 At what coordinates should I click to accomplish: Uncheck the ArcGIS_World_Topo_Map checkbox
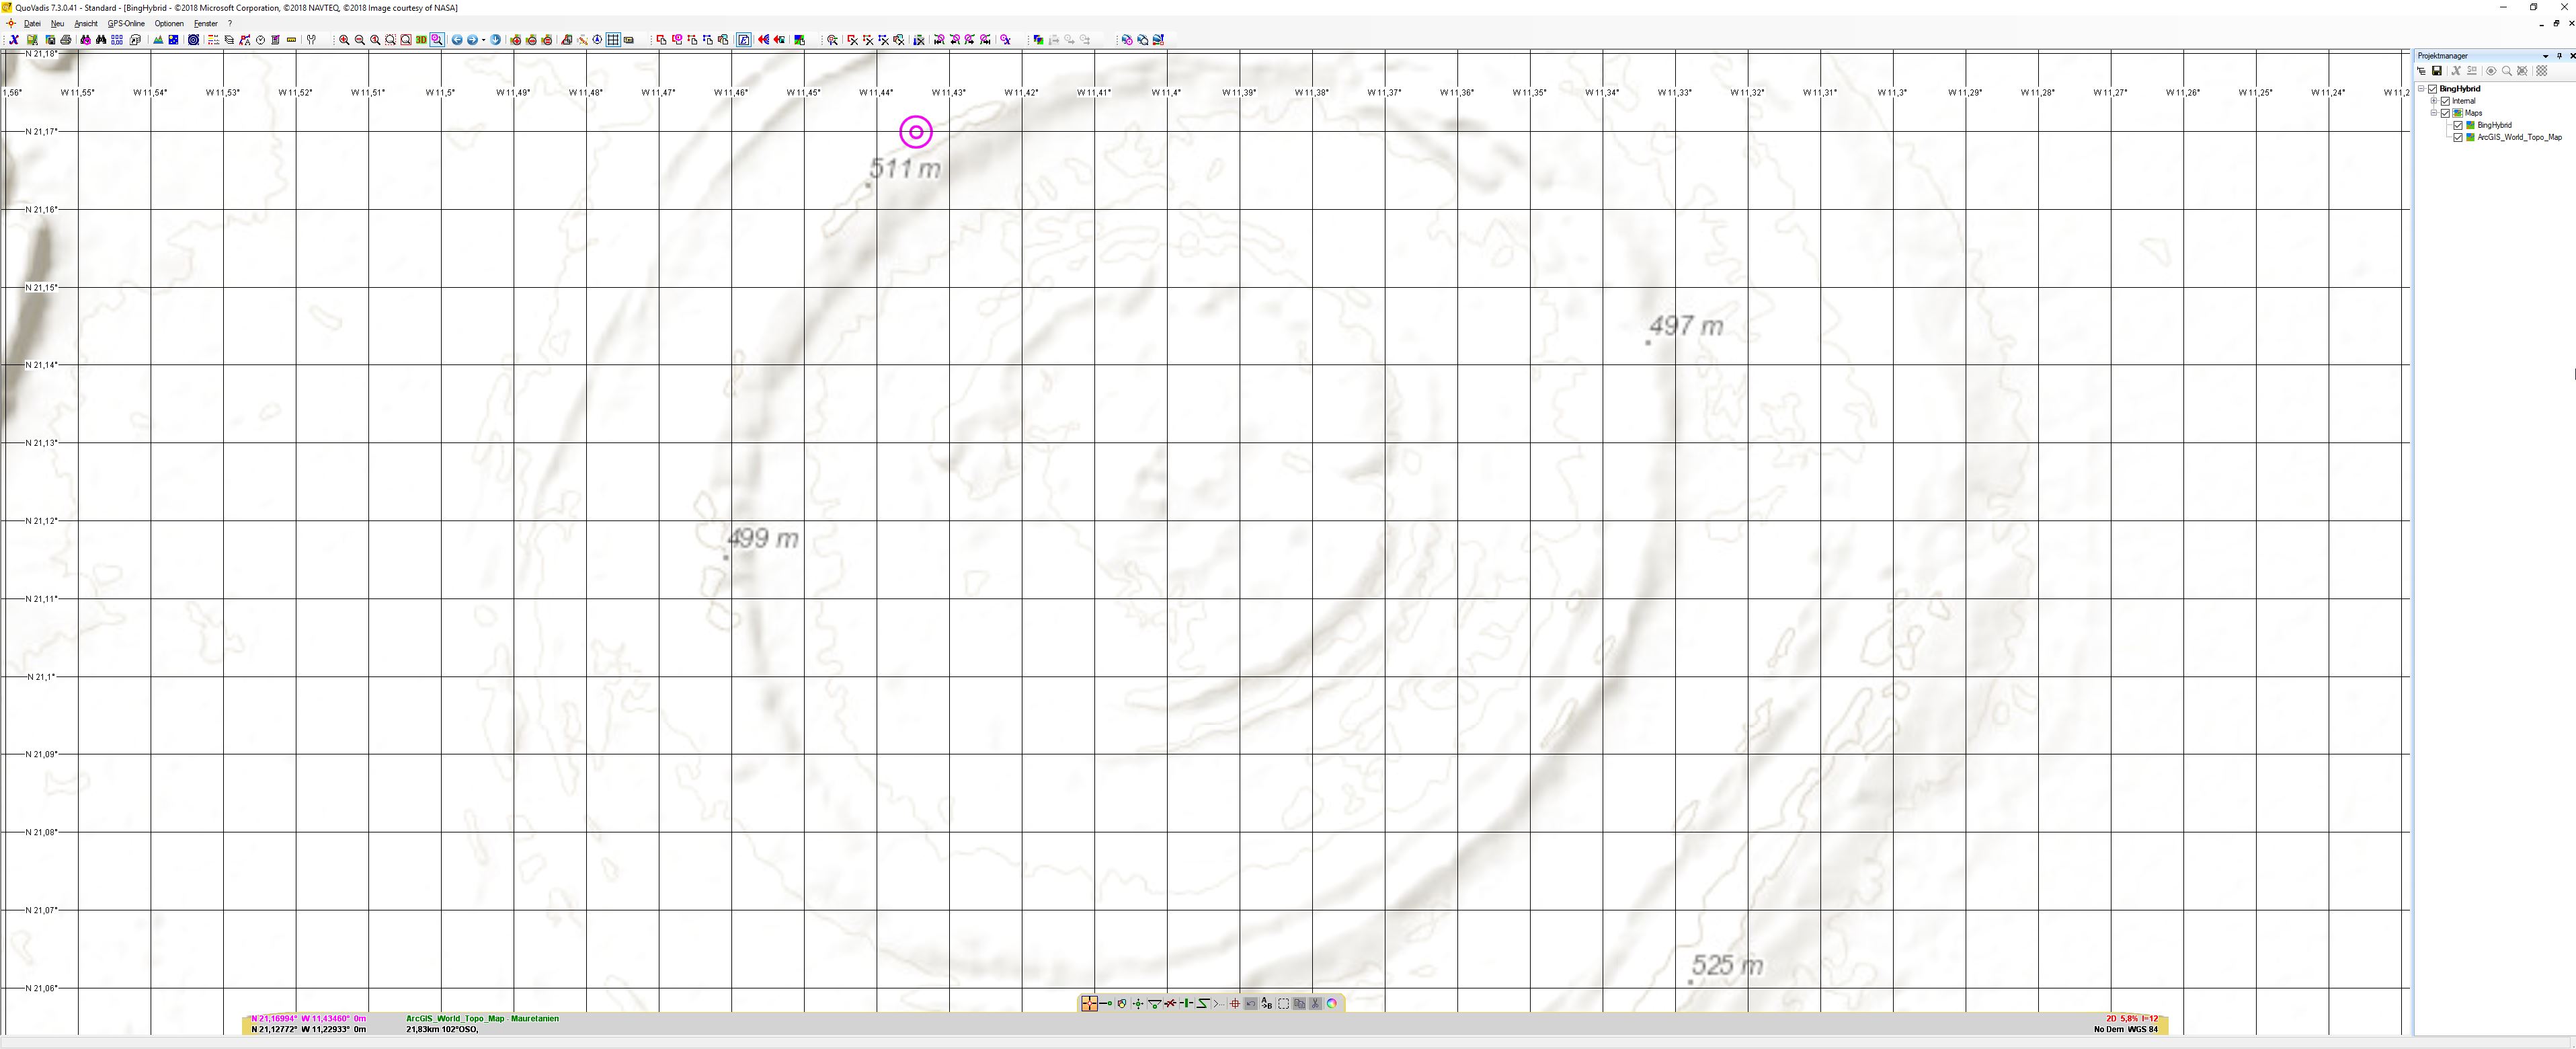pos(2458,138)
